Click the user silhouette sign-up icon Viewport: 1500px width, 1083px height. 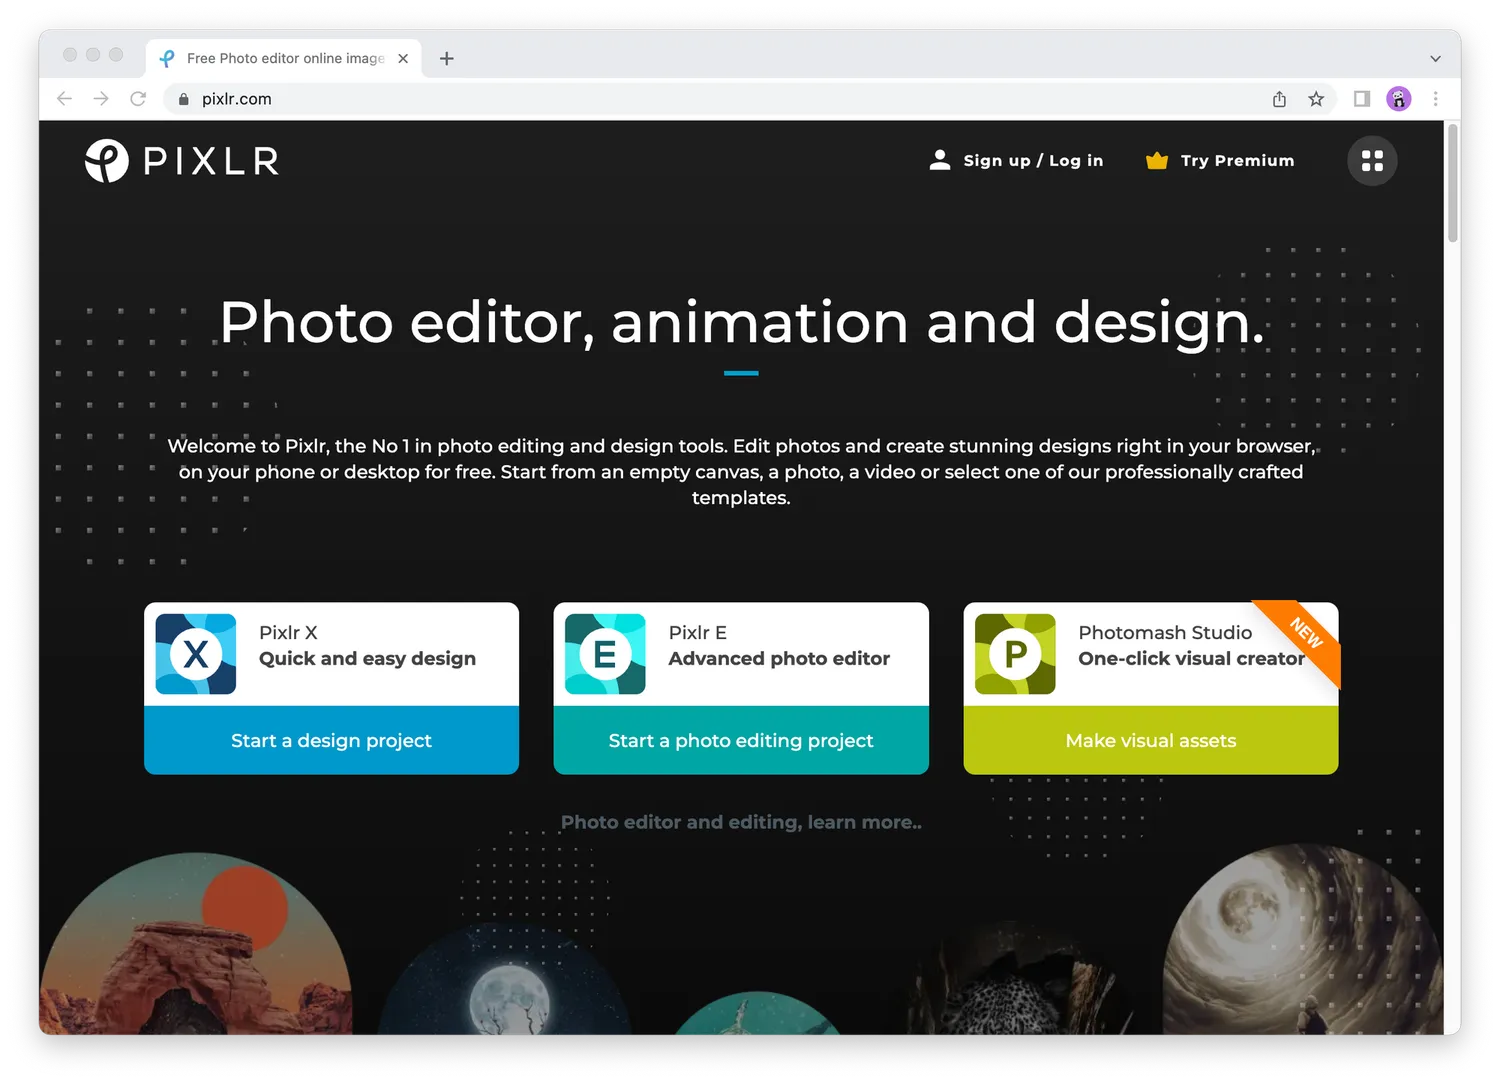[939, 160]
